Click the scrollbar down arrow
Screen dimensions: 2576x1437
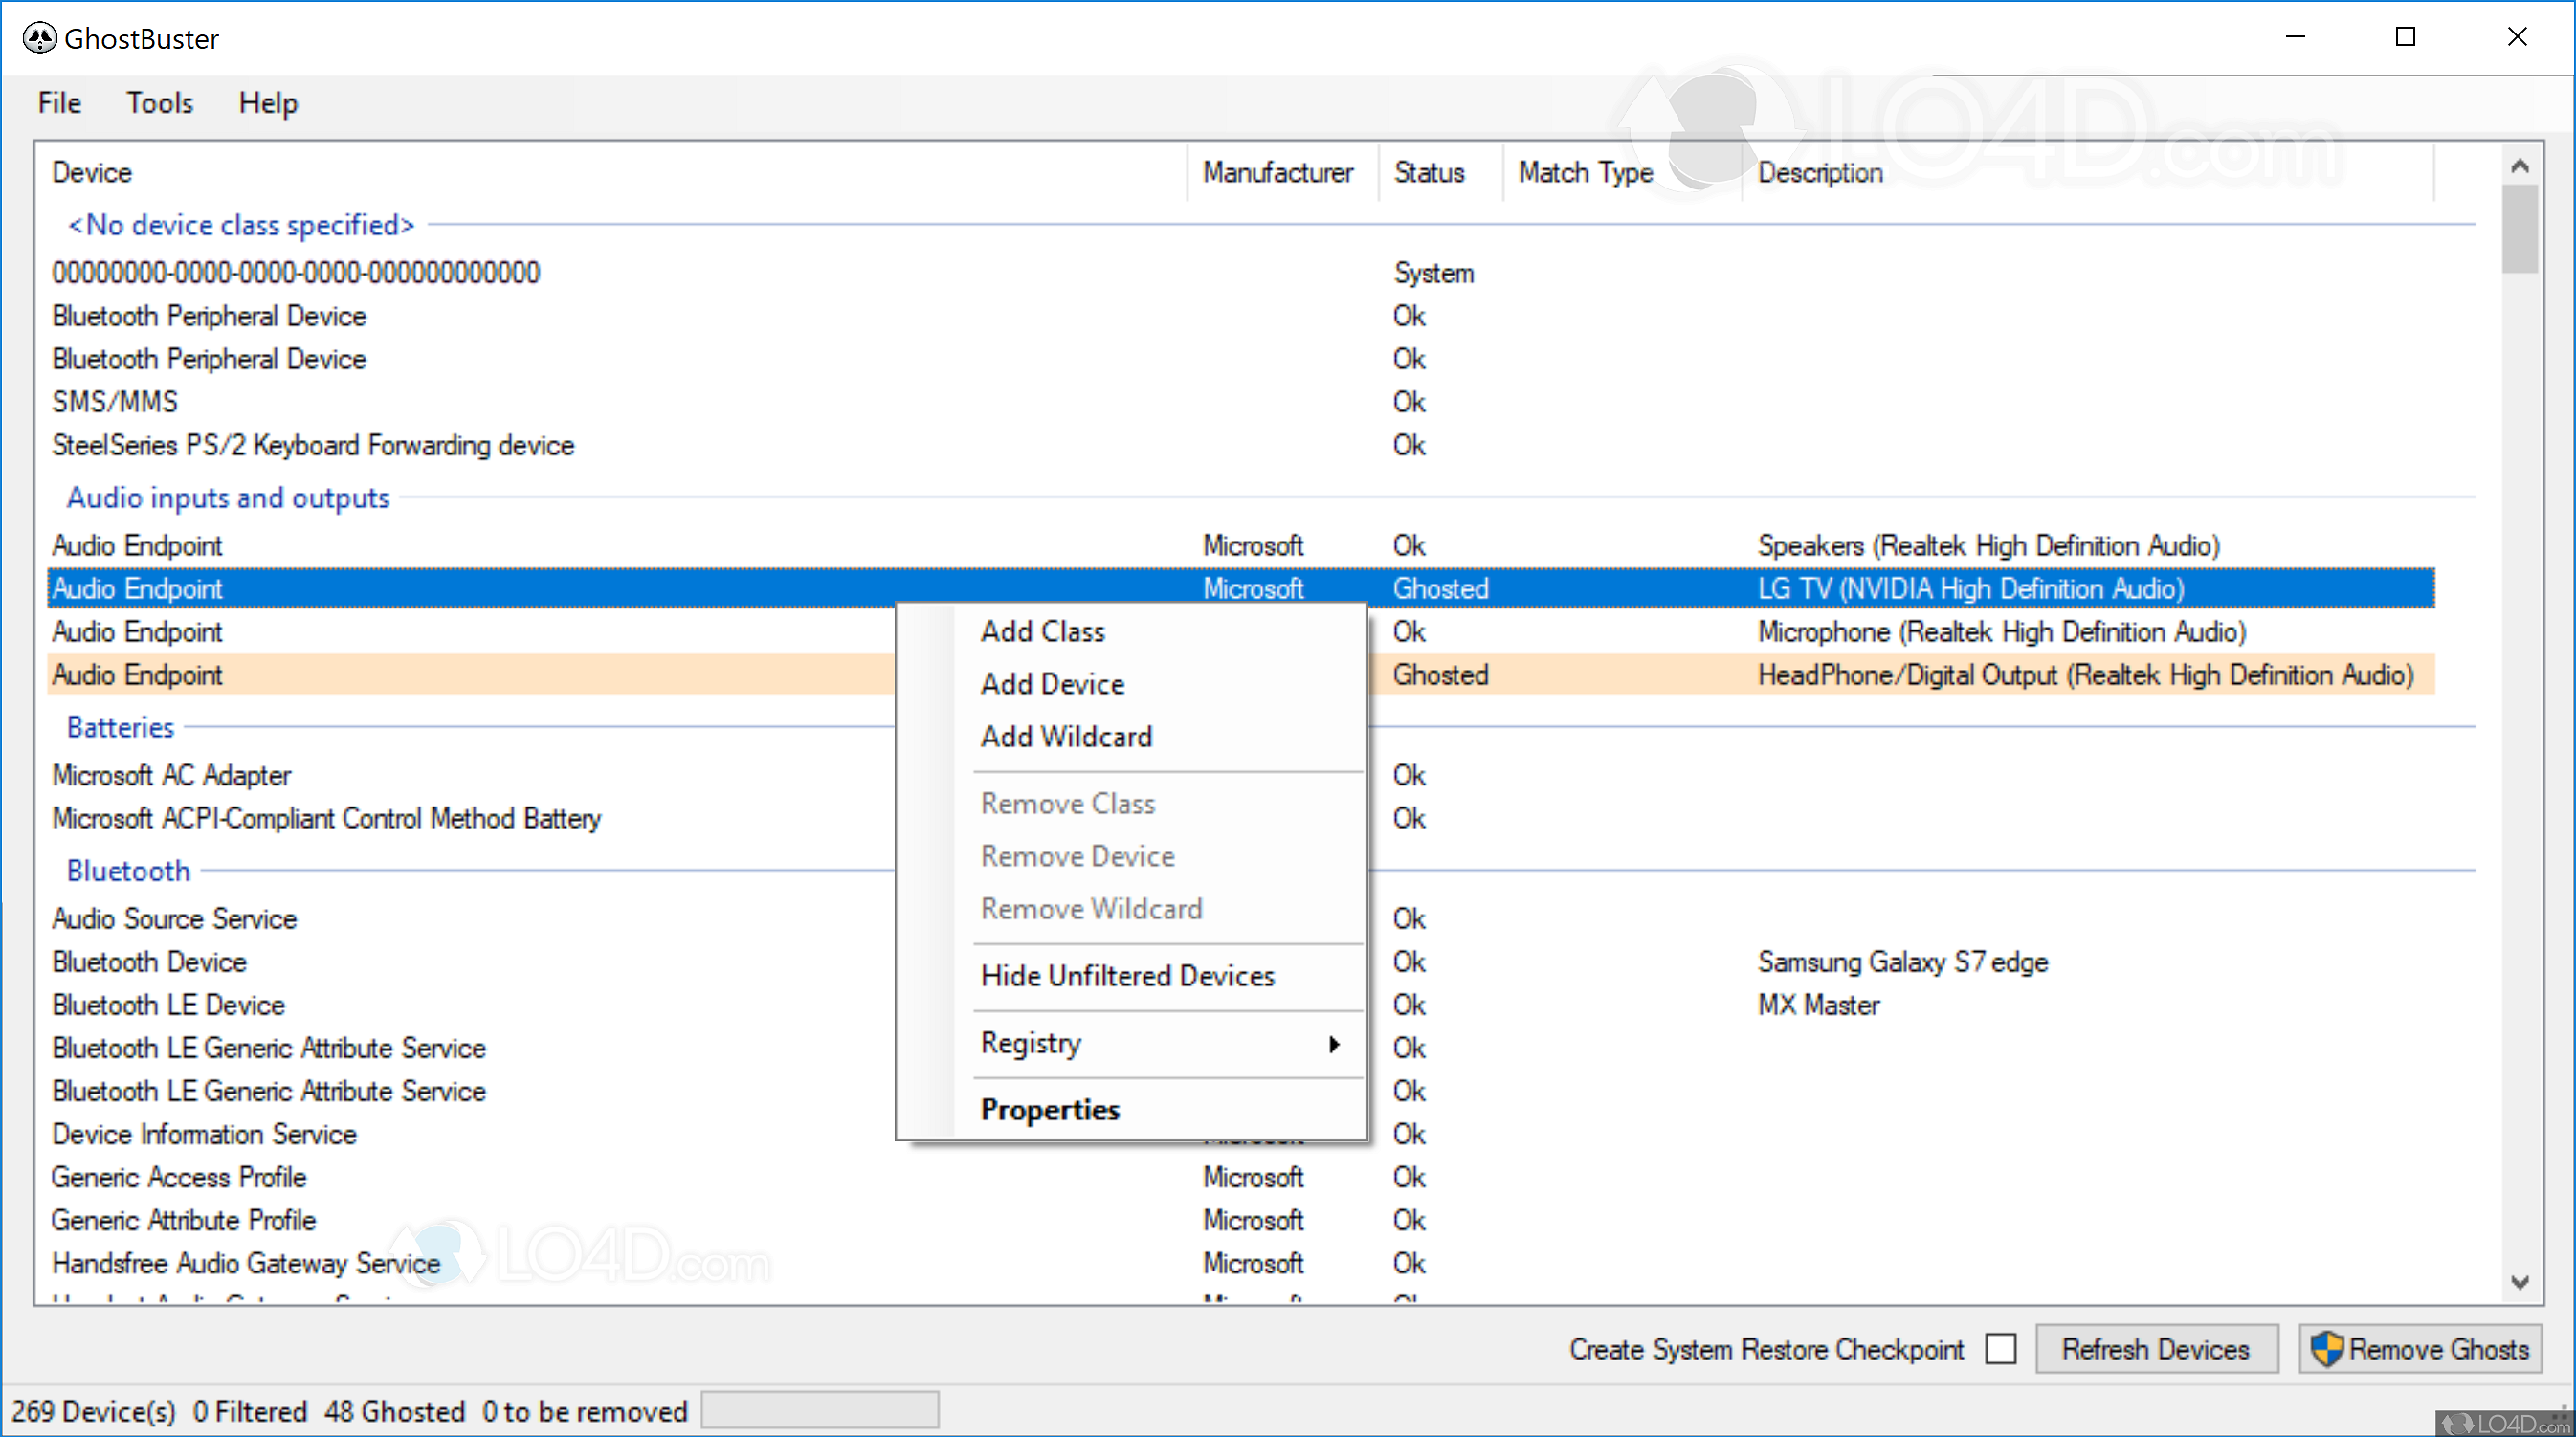pos(2519,1281)
